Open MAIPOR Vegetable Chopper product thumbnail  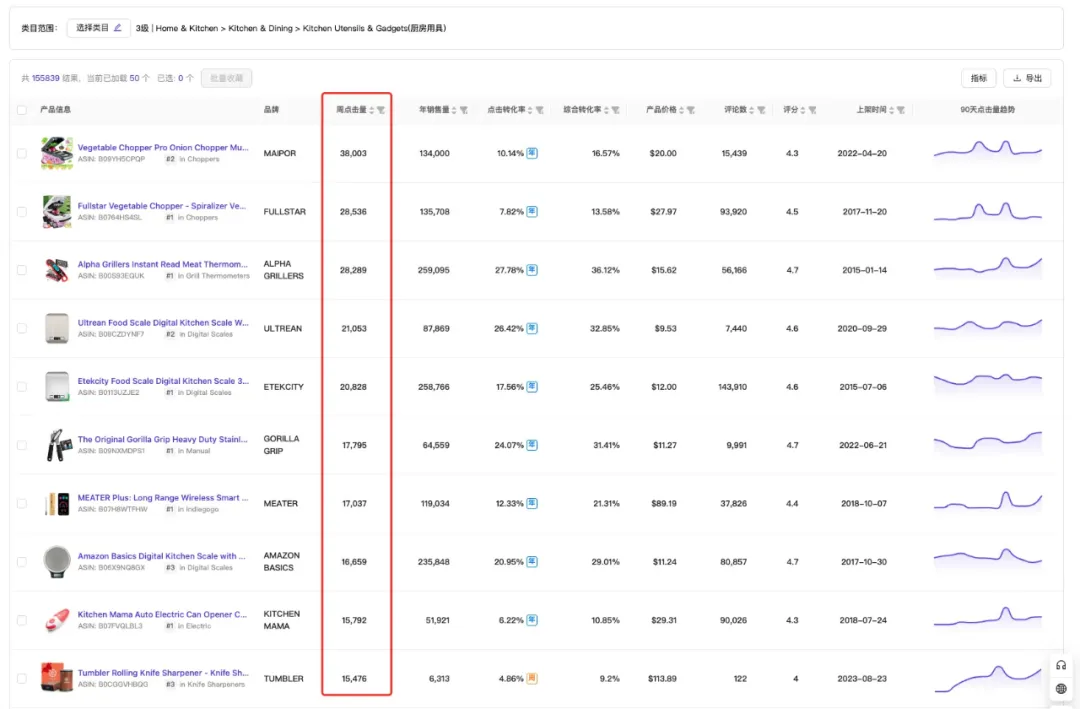56,153
